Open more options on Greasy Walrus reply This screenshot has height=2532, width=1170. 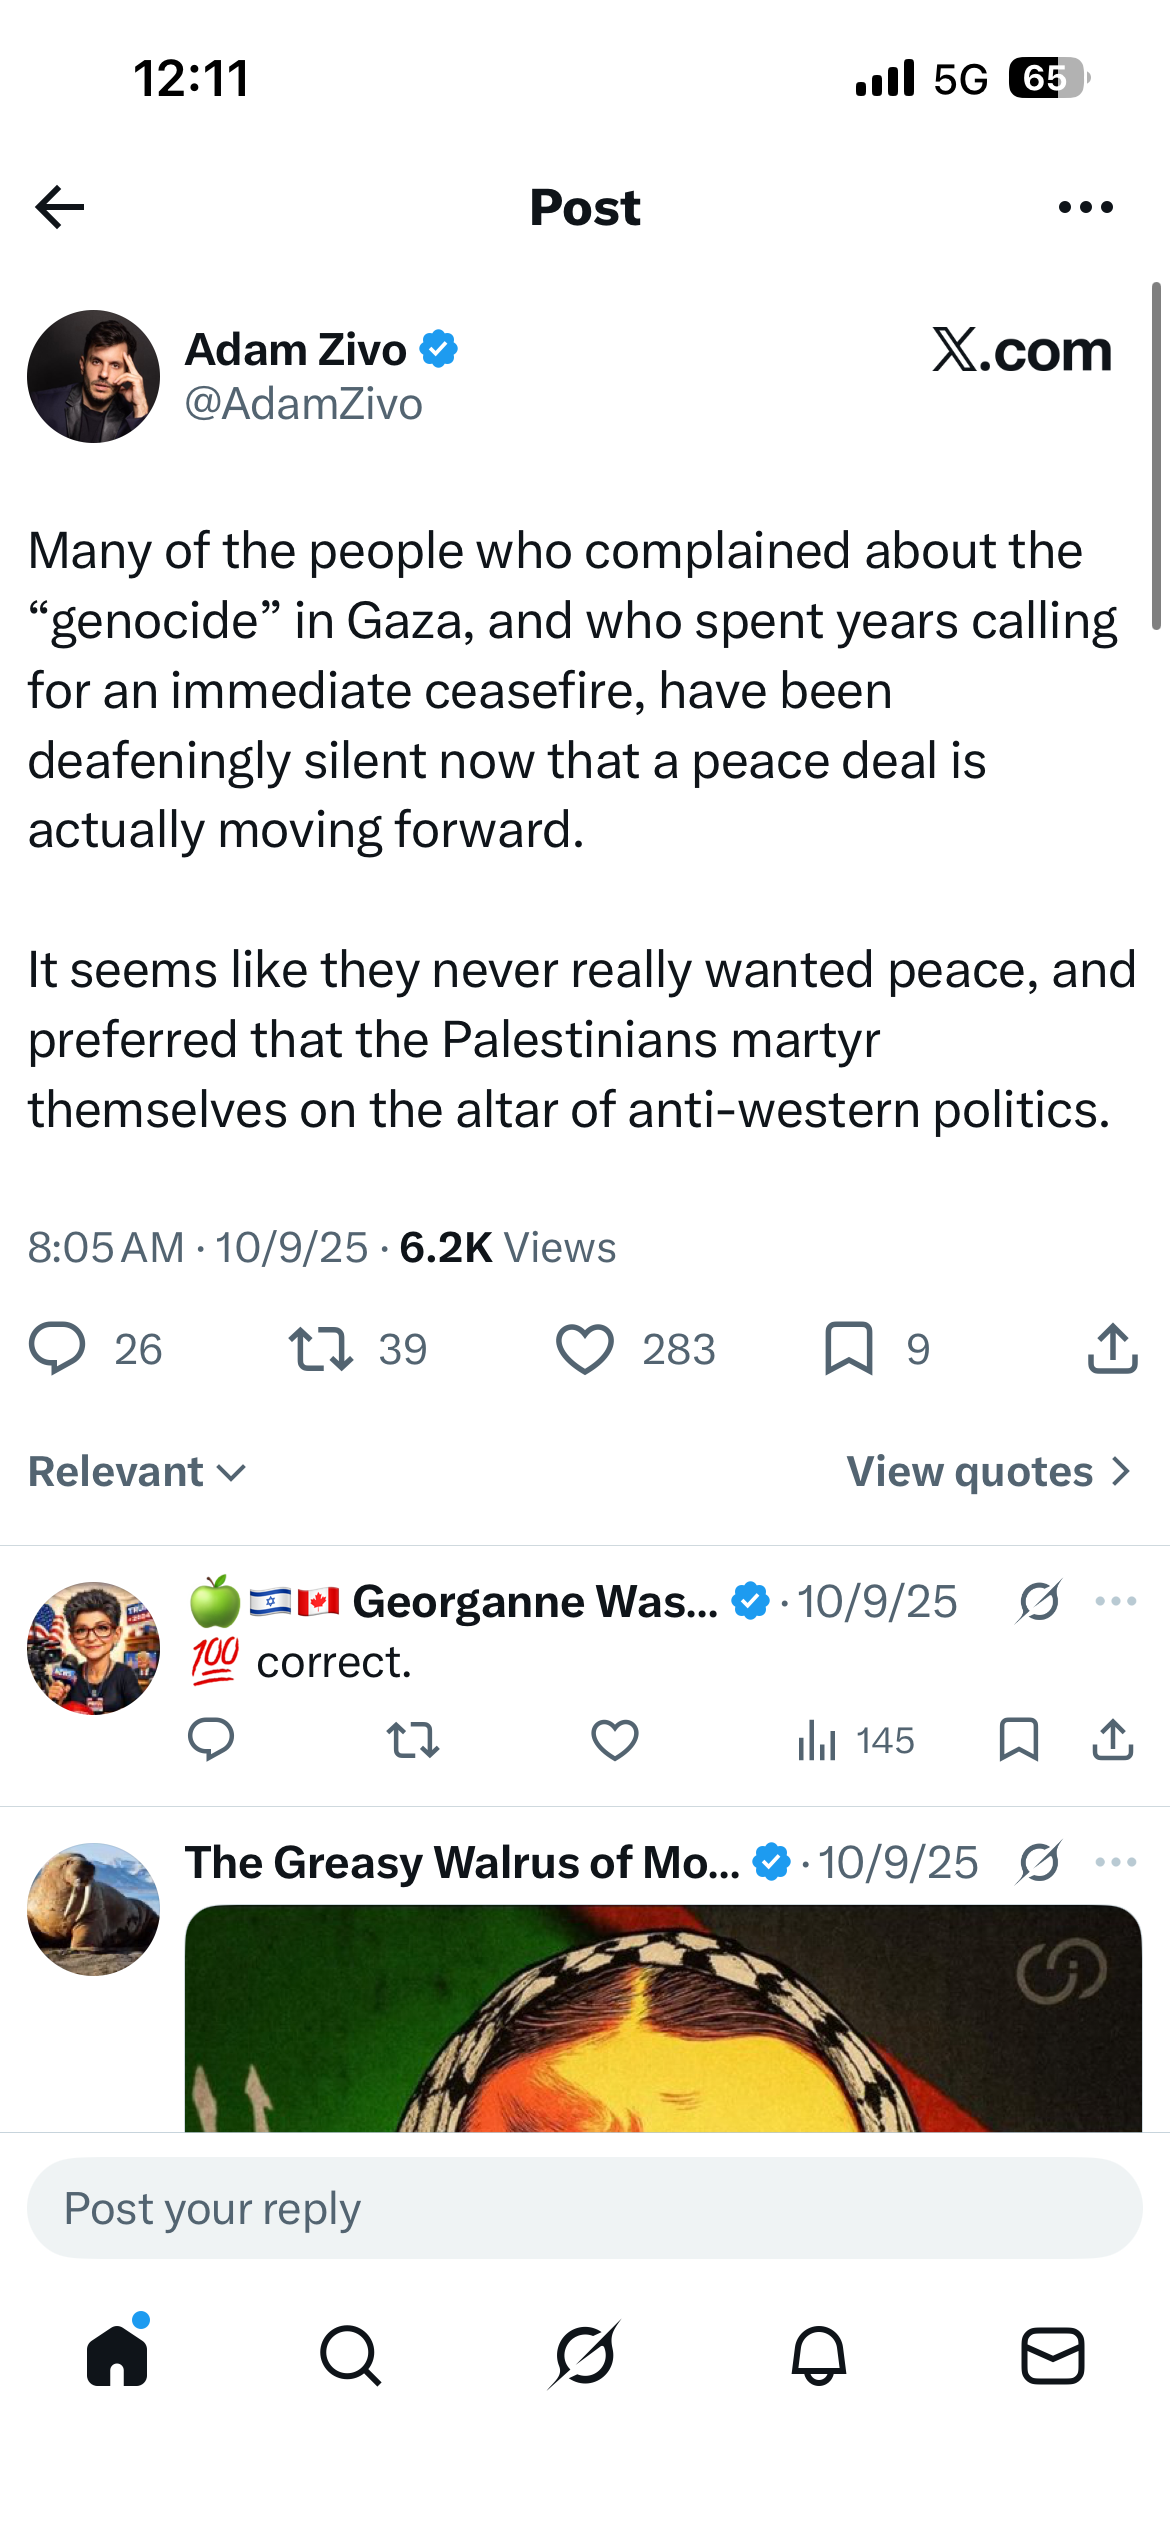click(x=1115, y=1862)
